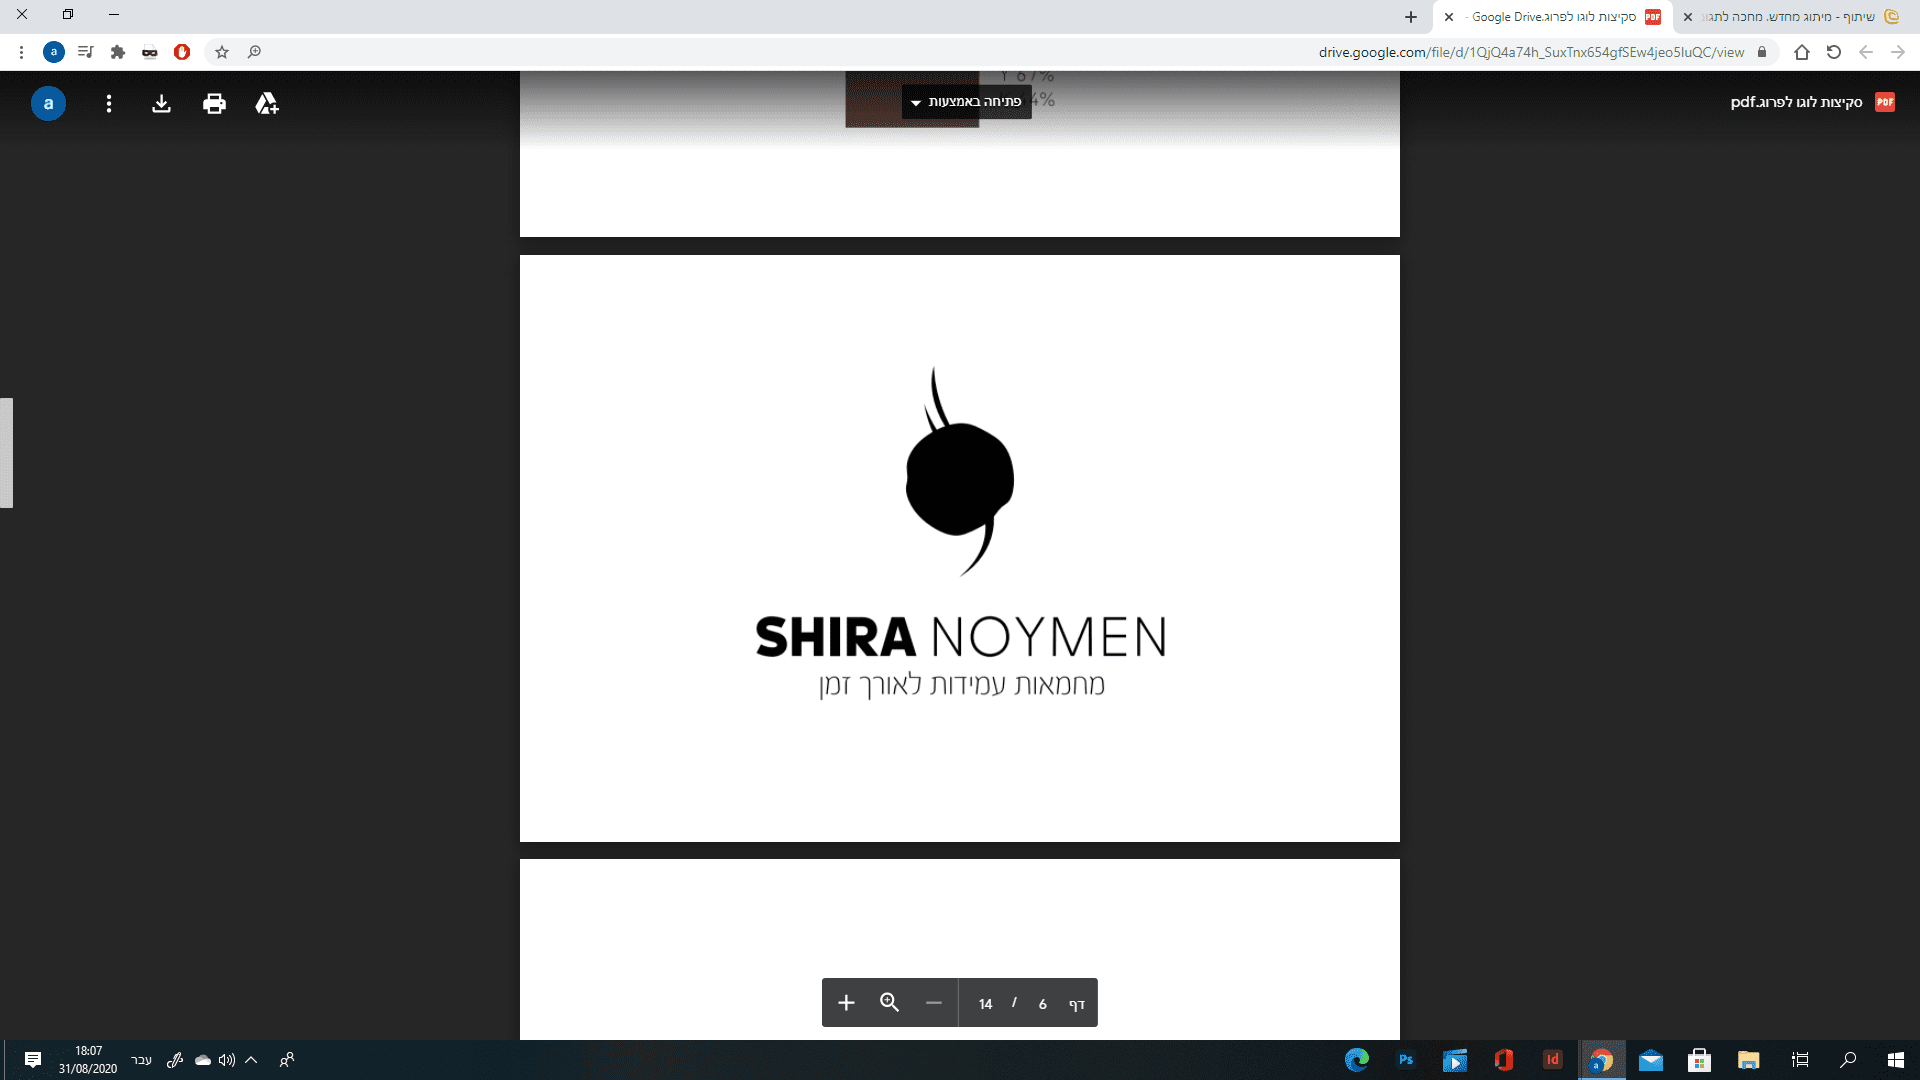Bookmark this page with star icon
This screenshot has height=1080, width=1920.
click(x=222, y=52)
